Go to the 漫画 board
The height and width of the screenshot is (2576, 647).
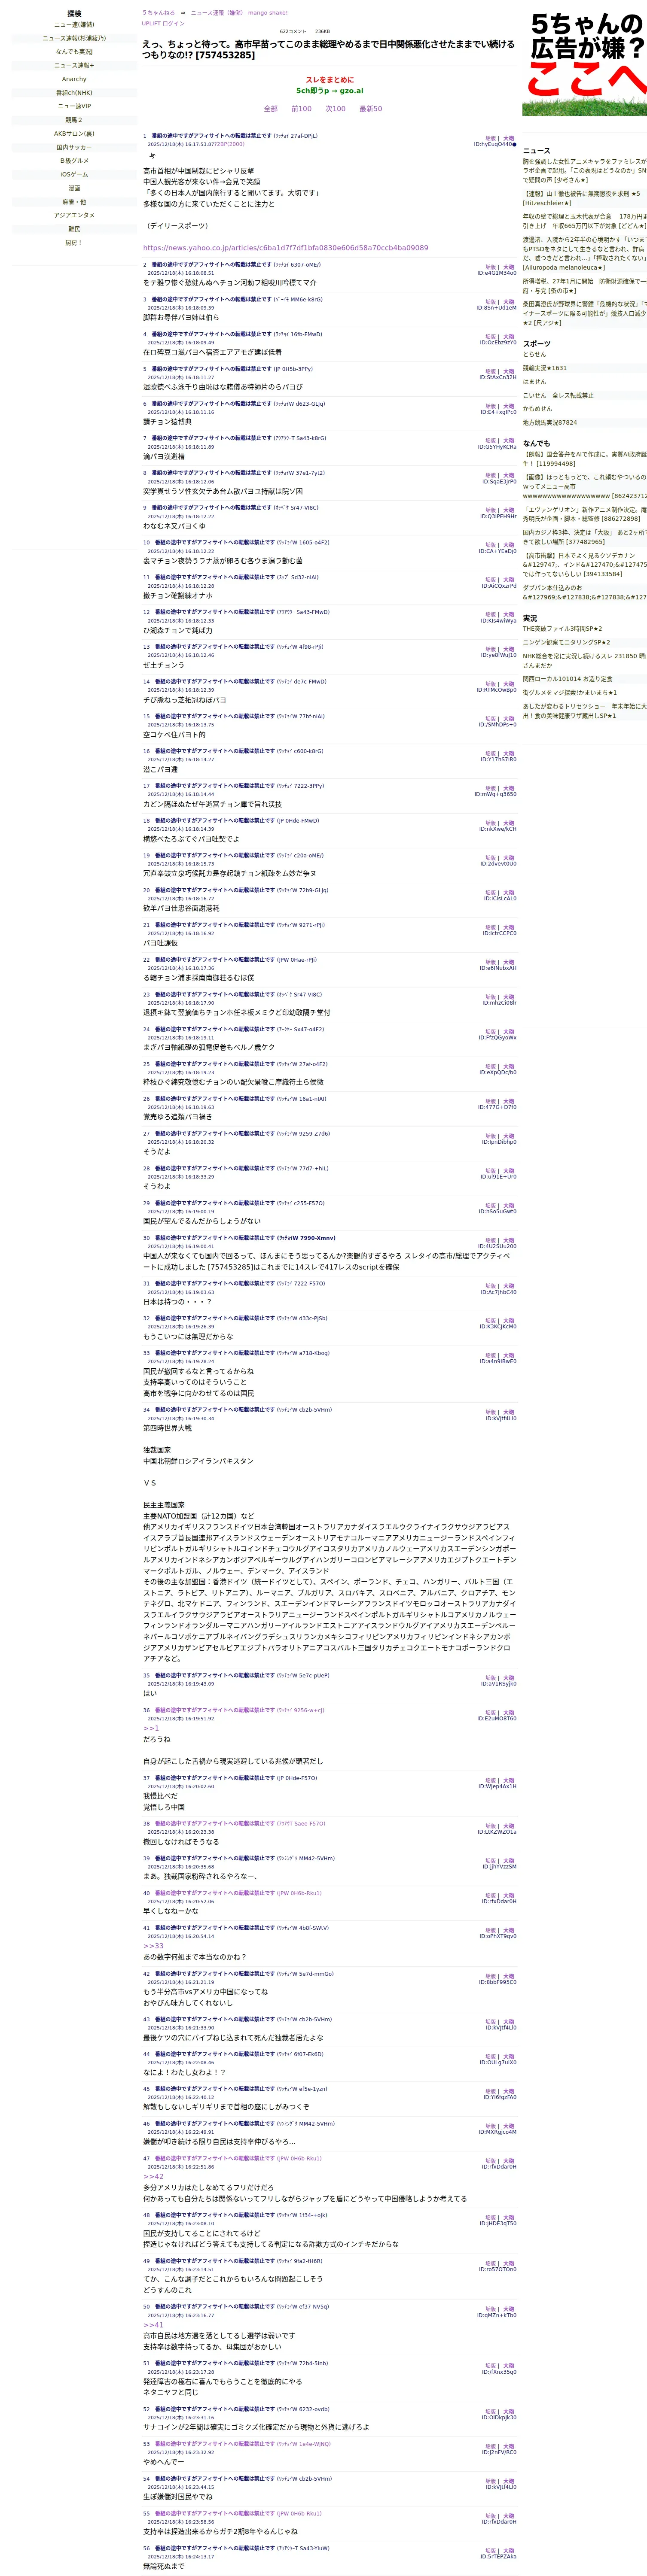(x=74, y=188)
